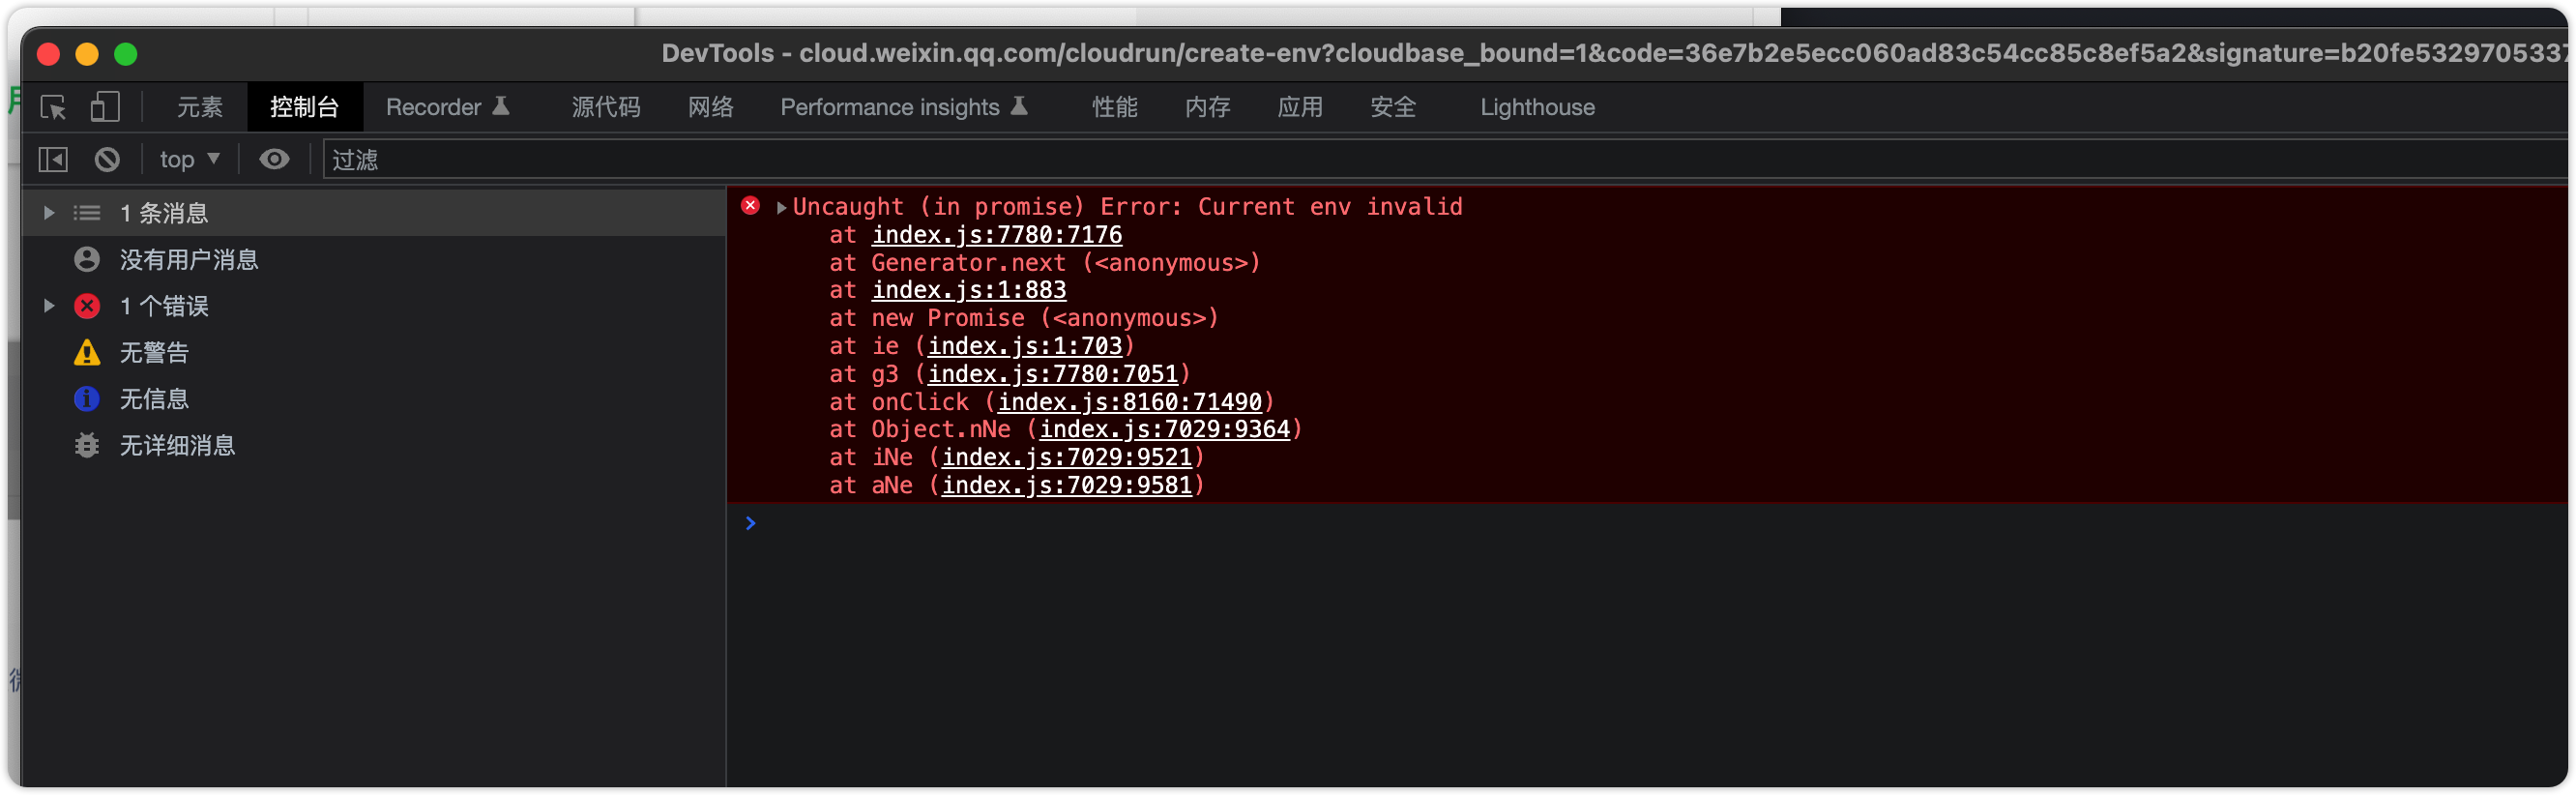The width and height of the screenshot is (2576, 795).
Task: Open link index.js:7780:7051
Action: point(1053,374)
